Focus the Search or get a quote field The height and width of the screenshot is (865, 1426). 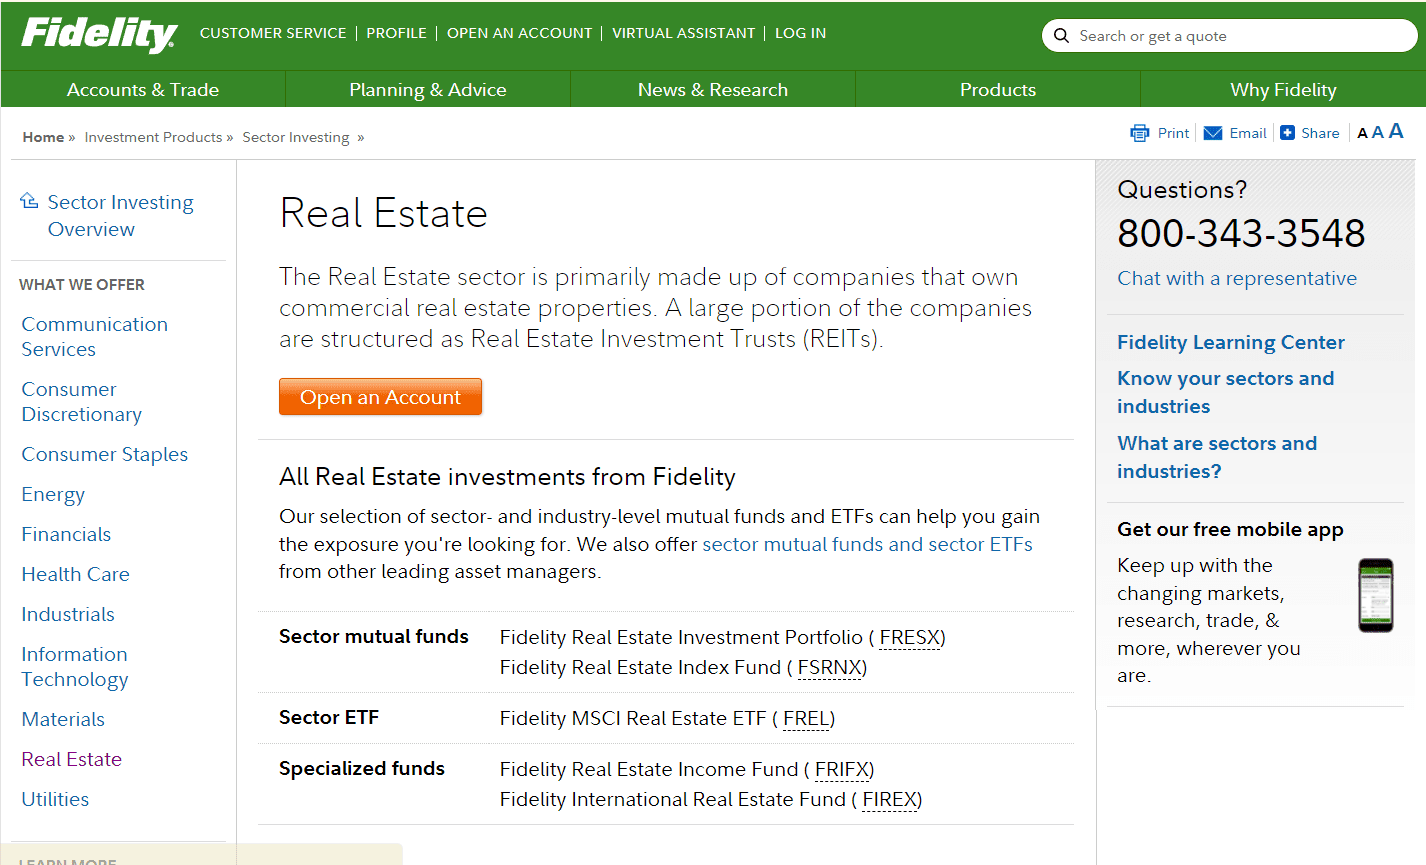[1240, 36]
